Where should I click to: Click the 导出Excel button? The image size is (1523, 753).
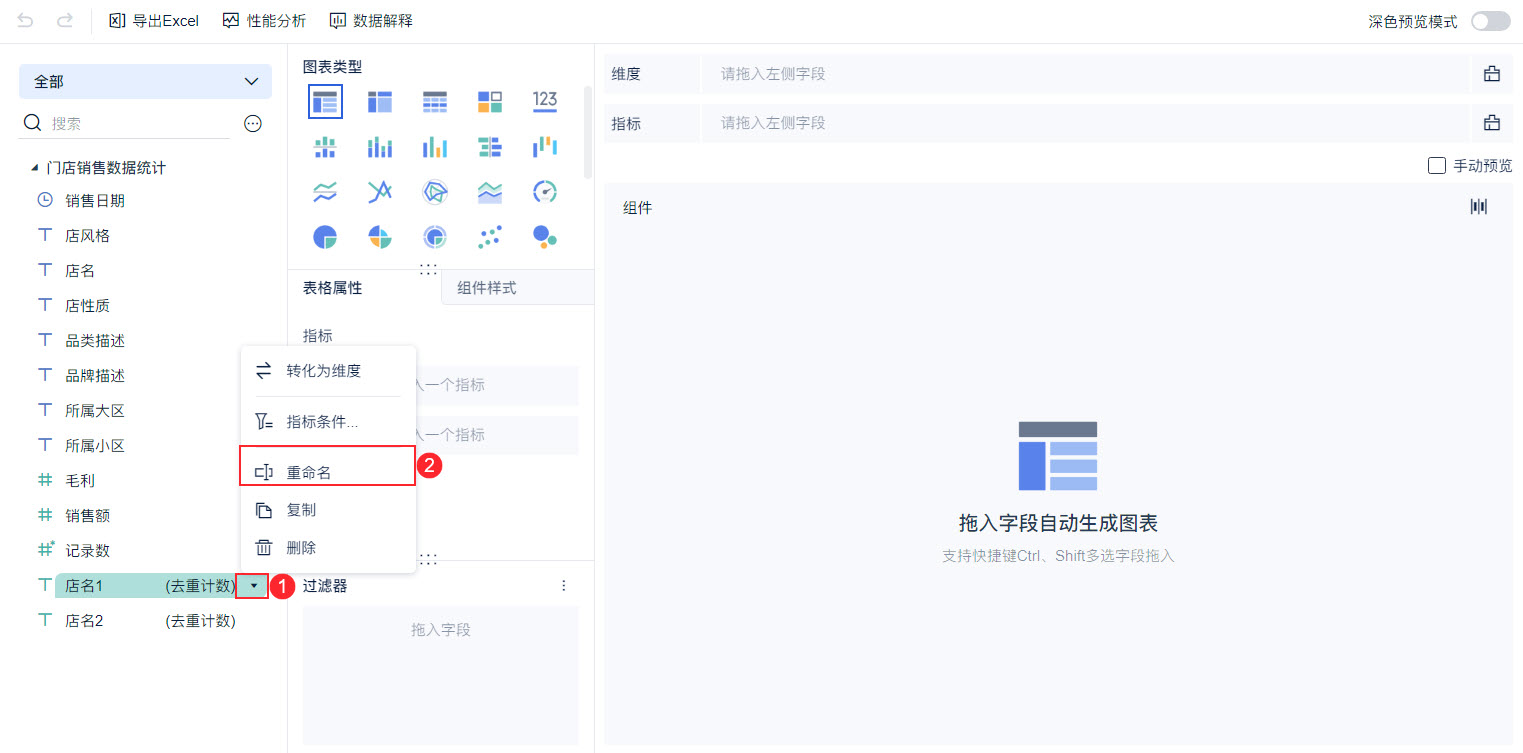(154, 21)
